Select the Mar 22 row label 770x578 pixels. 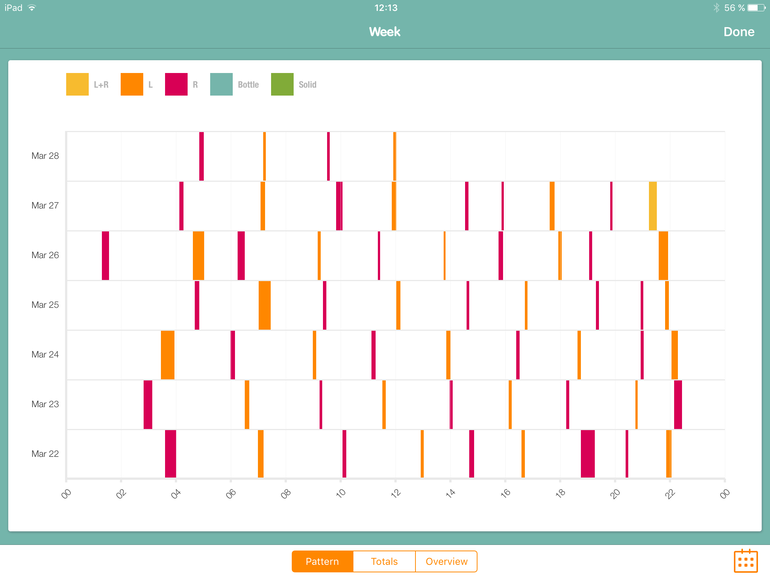tap(45, 454)
